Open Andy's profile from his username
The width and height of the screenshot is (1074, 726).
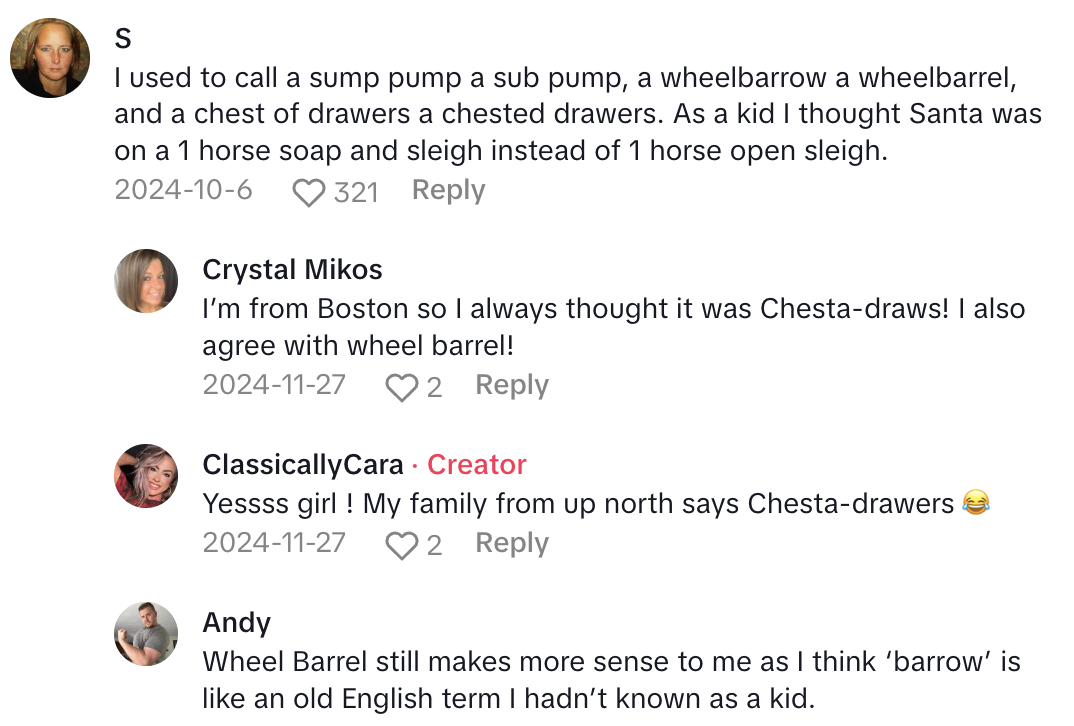click(x=236, y=623)
